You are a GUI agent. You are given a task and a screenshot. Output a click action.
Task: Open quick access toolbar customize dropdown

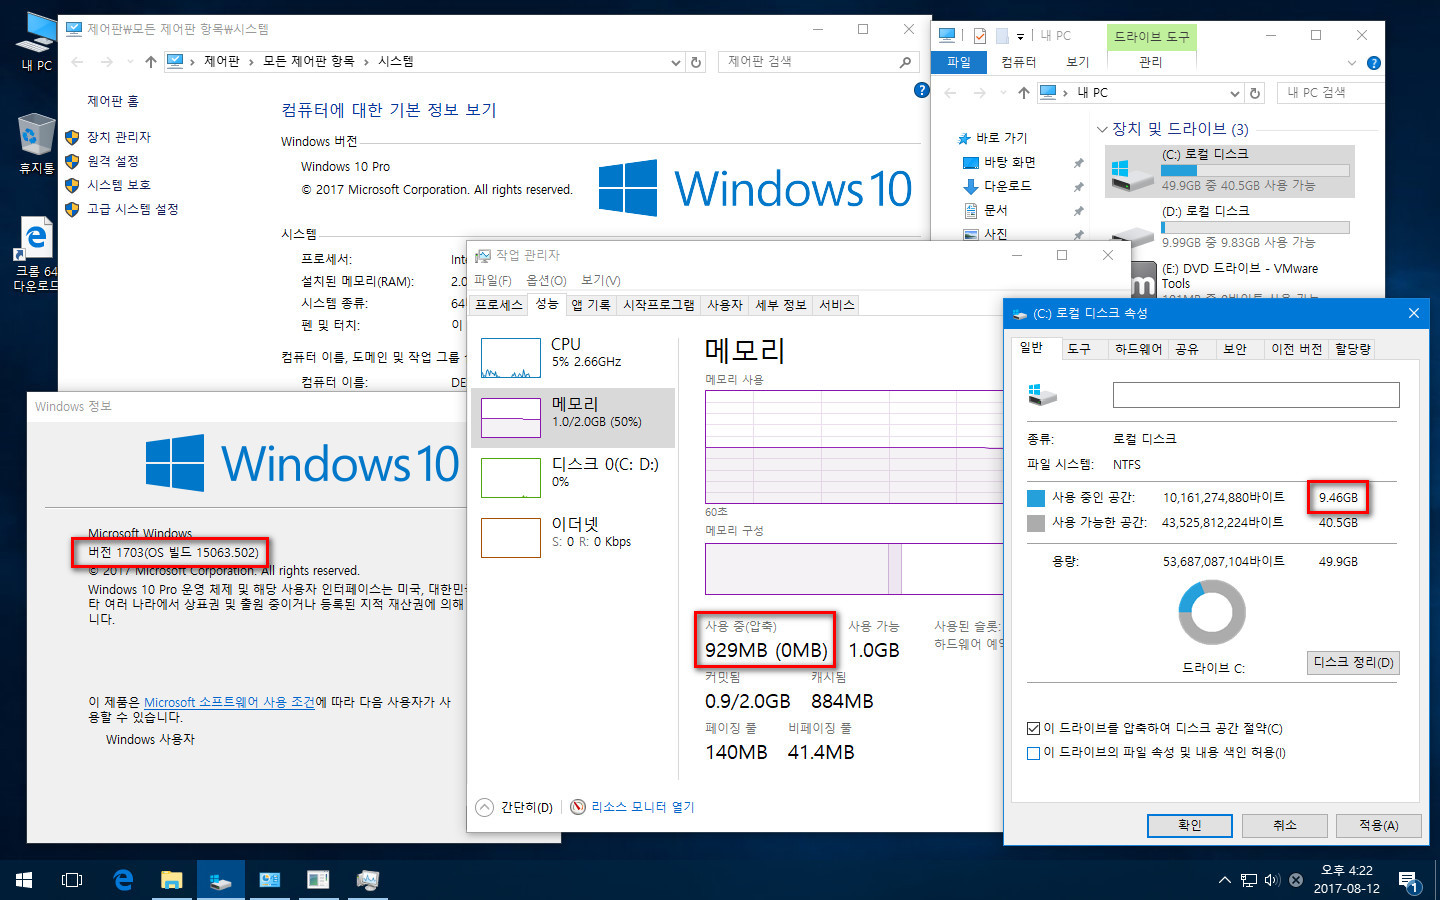[1020, 36]
